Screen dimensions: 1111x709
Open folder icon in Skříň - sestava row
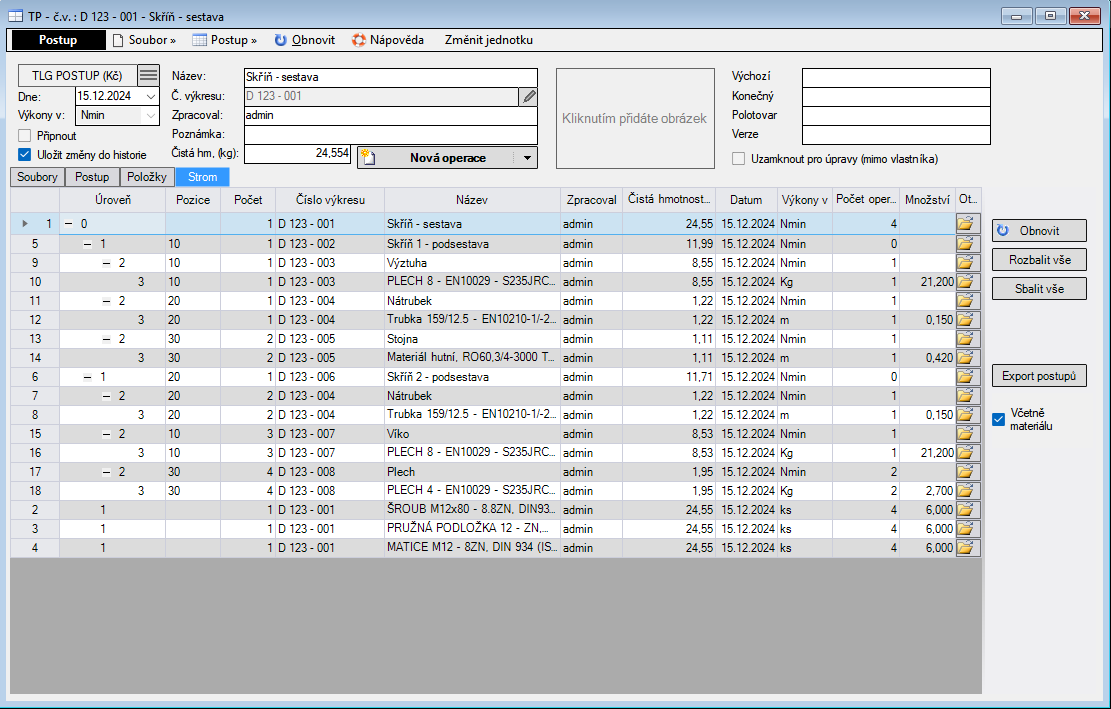point(968,224)
